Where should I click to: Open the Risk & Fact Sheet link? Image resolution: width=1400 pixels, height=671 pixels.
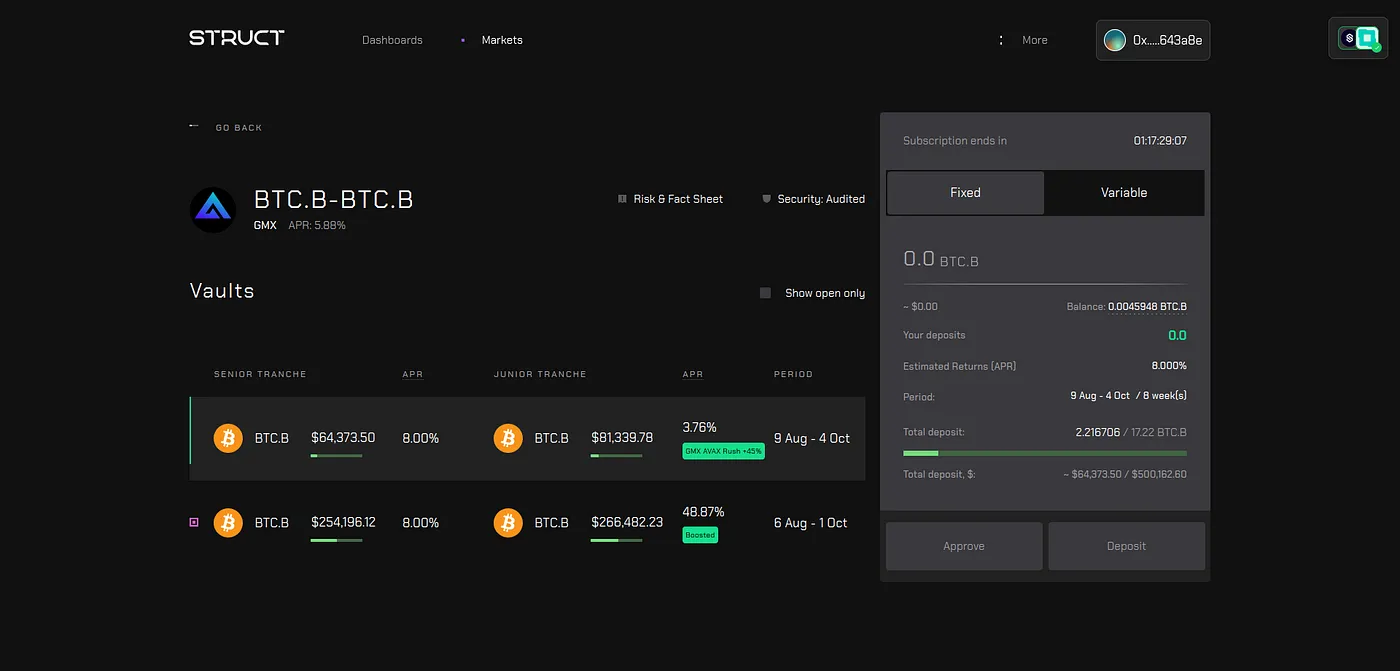[677, 199]
